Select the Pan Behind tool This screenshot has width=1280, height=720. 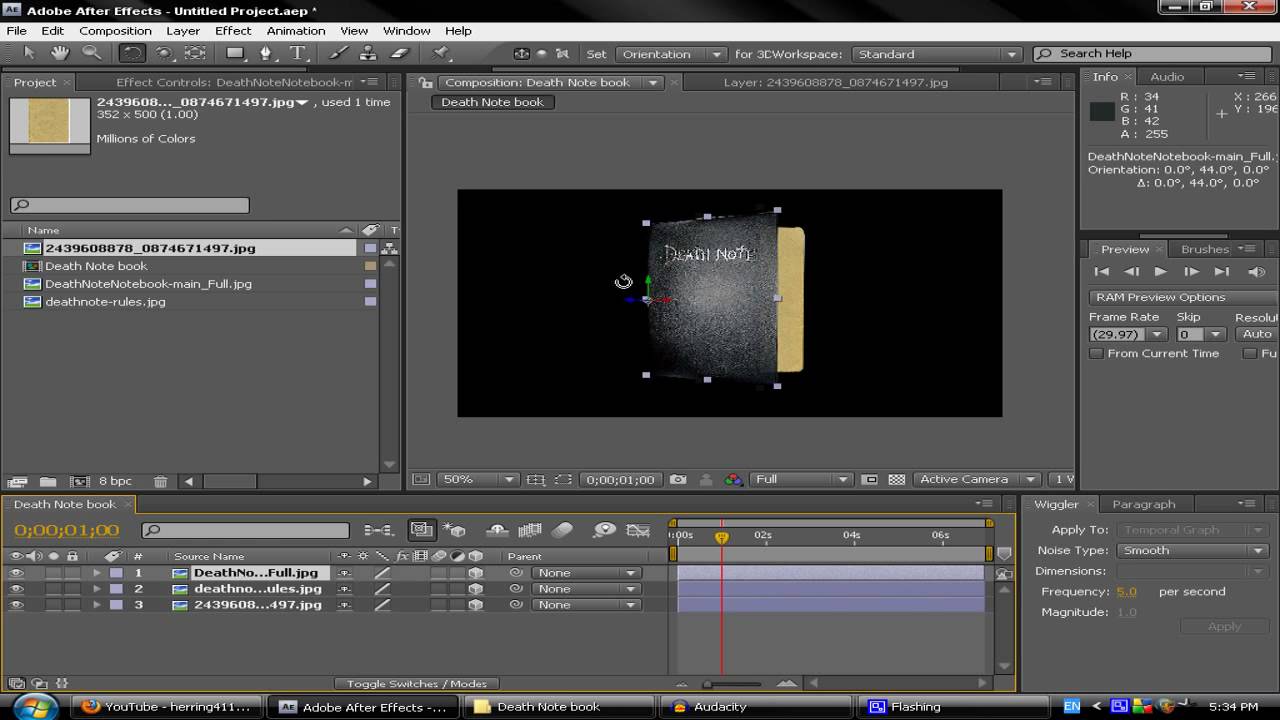[x=195, y=54]
